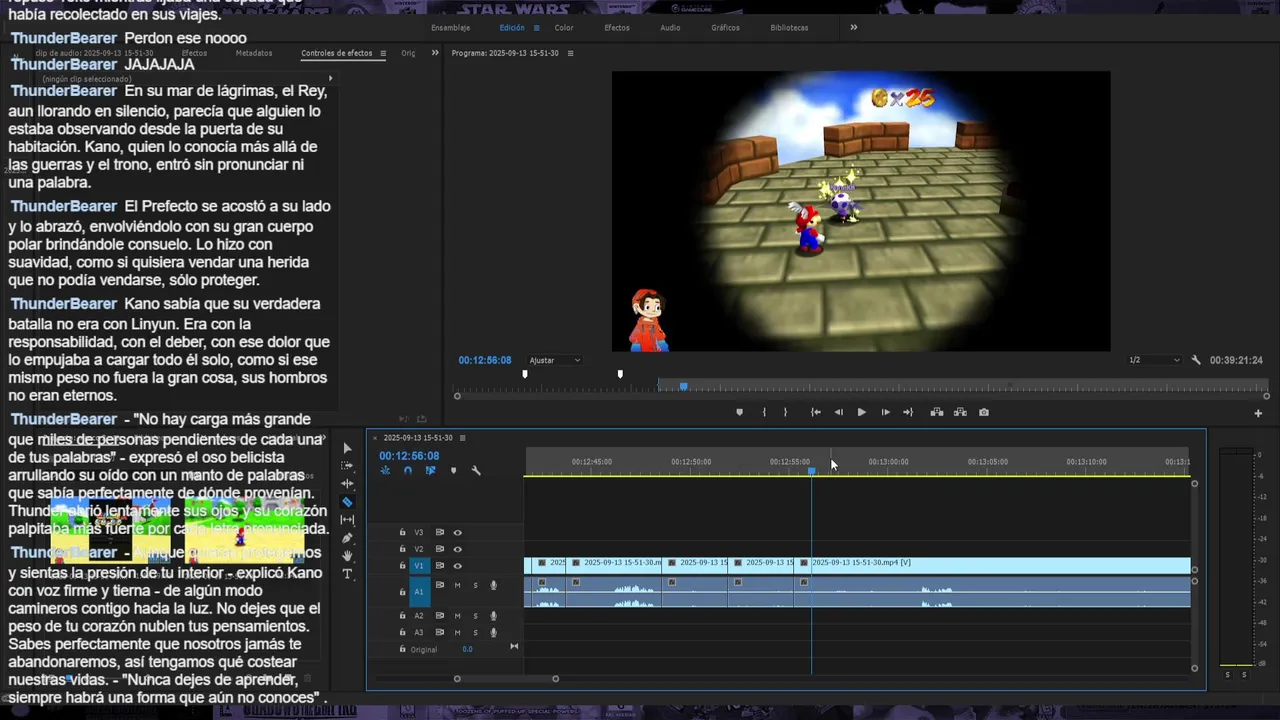Show hidden source panel tabs chevron

tap(435, 53)
